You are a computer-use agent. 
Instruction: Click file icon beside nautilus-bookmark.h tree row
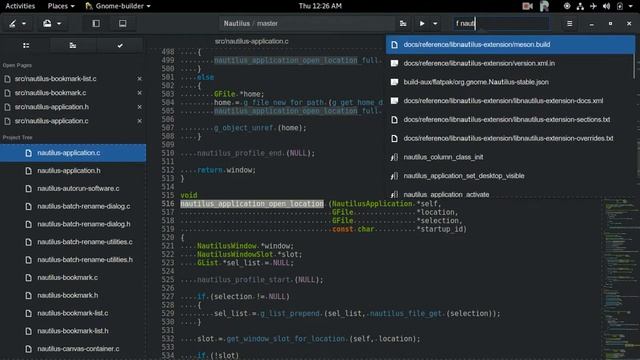(x=29, y=296)
